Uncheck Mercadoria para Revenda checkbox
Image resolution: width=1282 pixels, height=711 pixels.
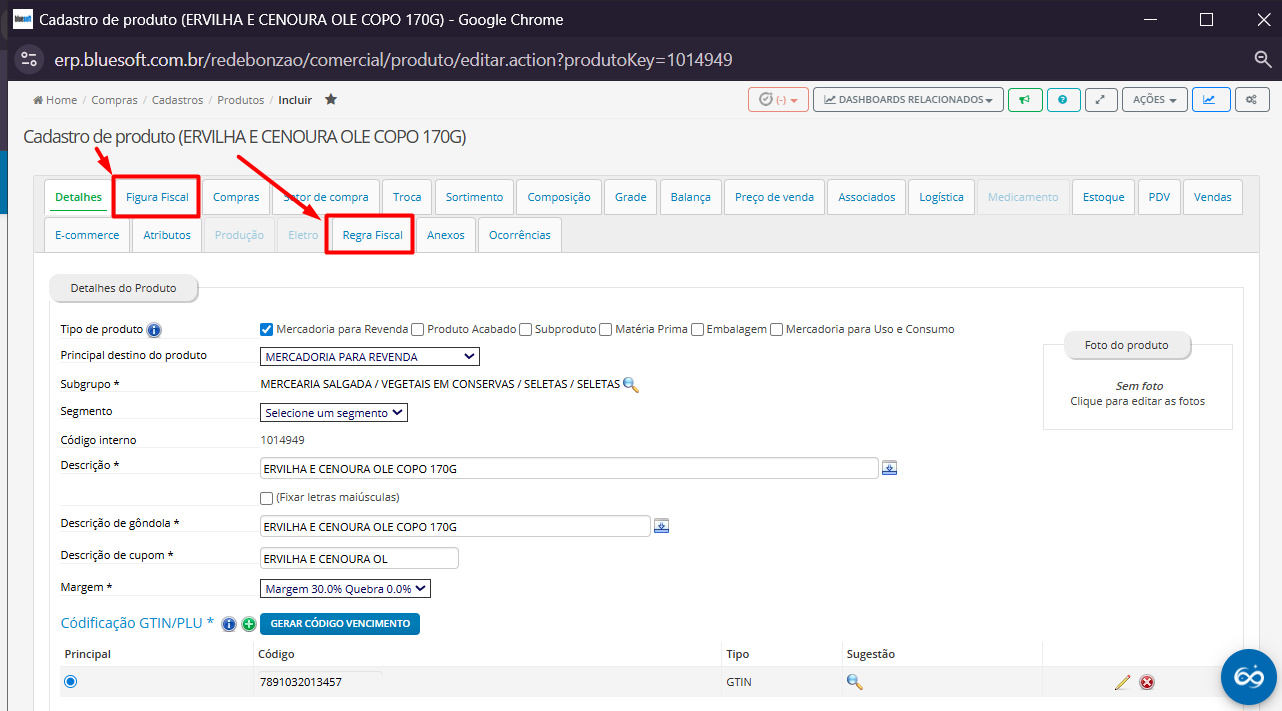click(267, 329)
